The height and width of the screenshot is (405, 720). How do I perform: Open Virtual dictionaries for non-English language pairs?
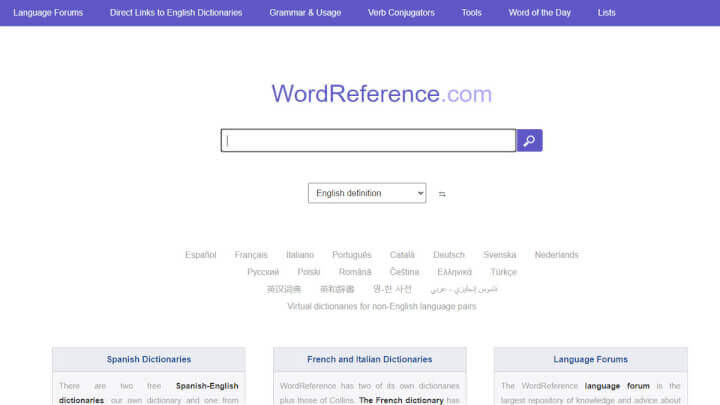tap(382, 307)
